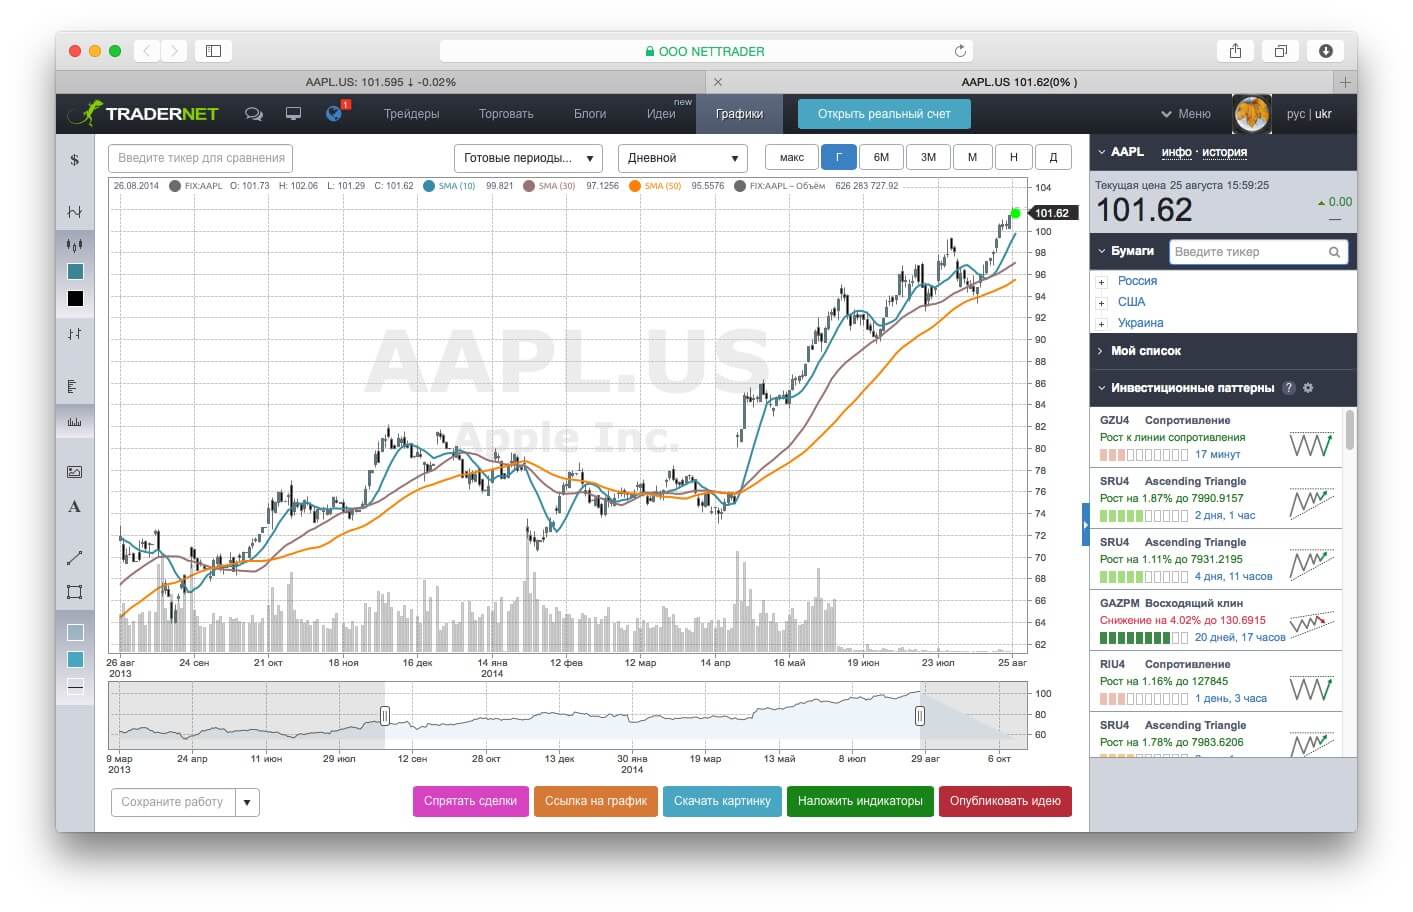Add a new Safari tab

pyautogui.click(x=1345, y=82)
